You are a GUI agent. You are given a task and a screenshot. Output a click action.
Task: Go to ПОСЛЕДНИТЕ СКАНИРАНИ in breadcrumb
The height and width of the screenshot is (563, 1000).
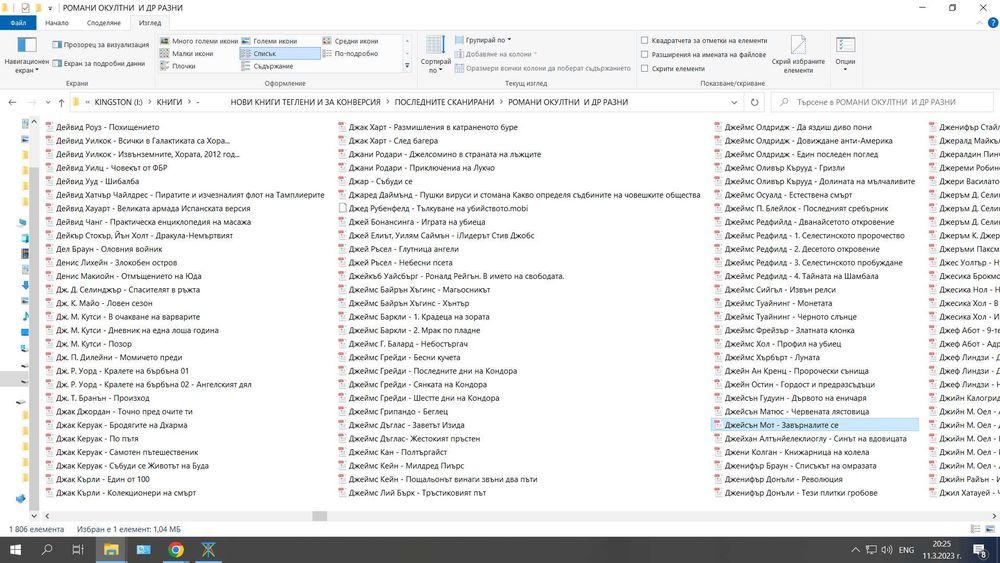(444, 102)
